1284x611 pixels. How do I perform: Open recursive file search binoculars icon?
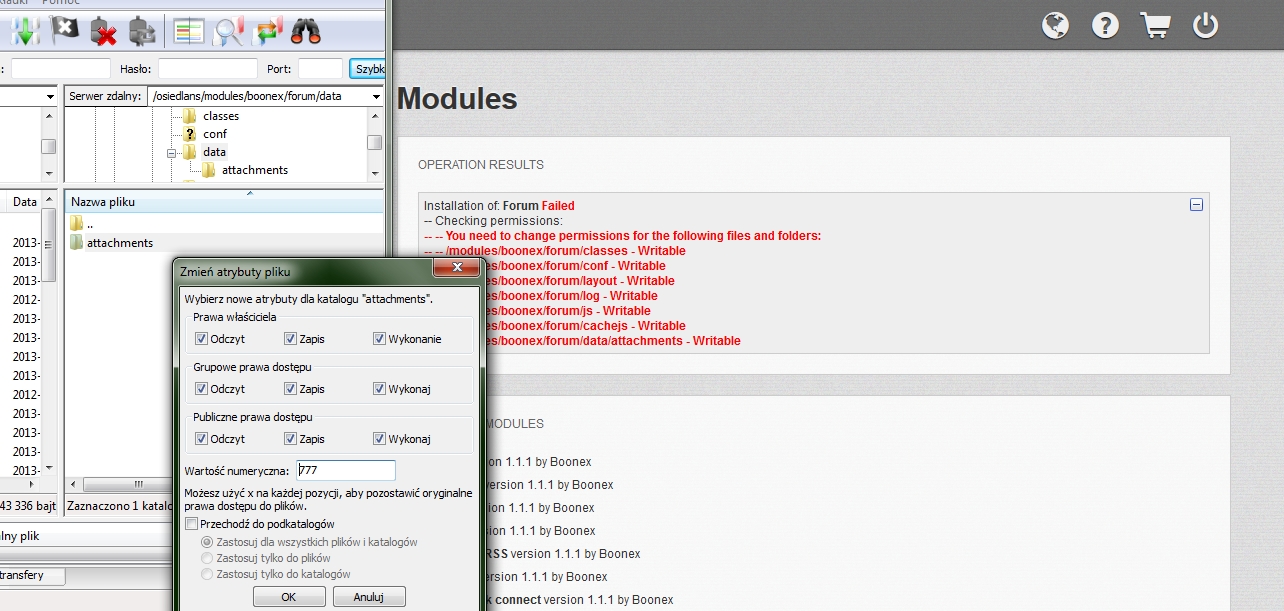click(306, 31)
